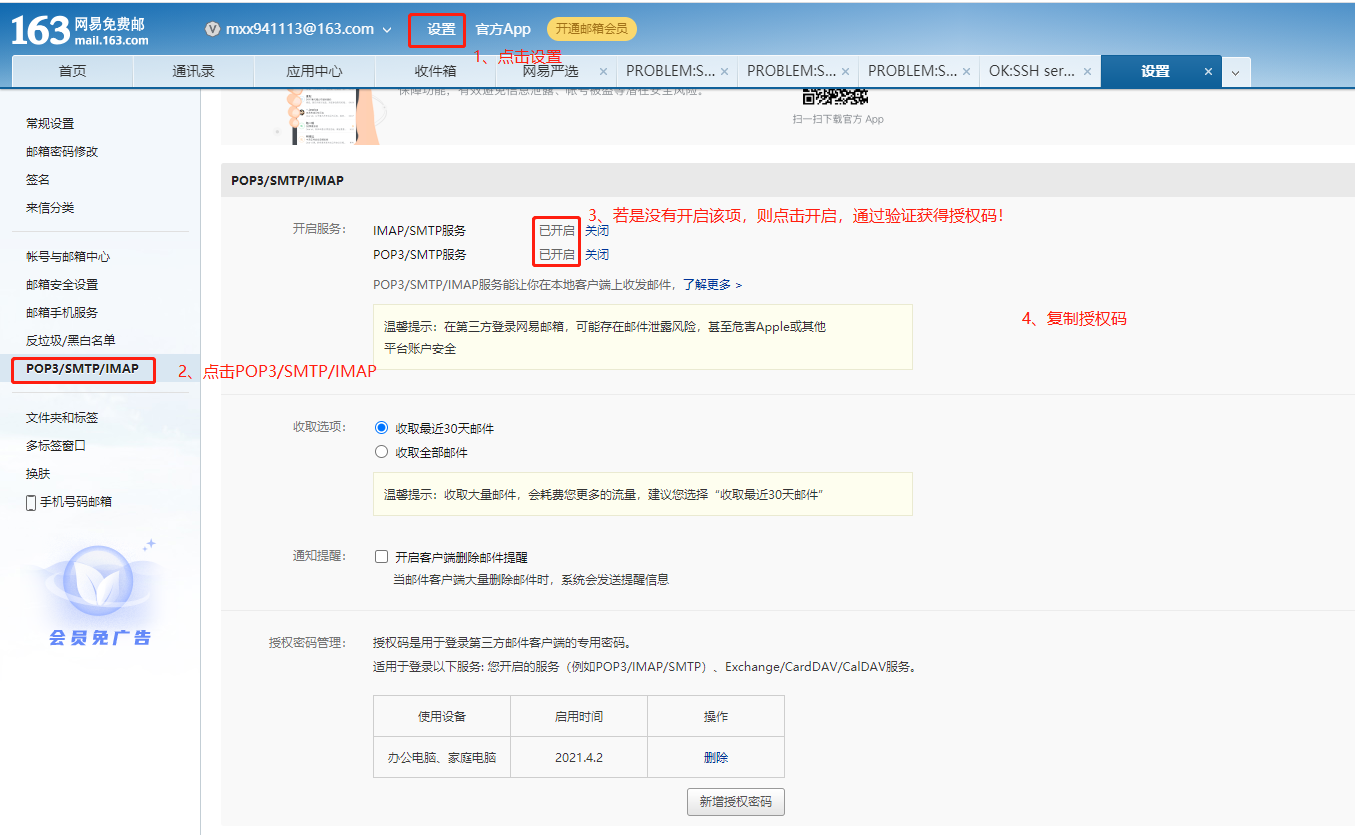Close the 网易严选 tab
The image size is (1355, 835).
(x=603, y=72)
